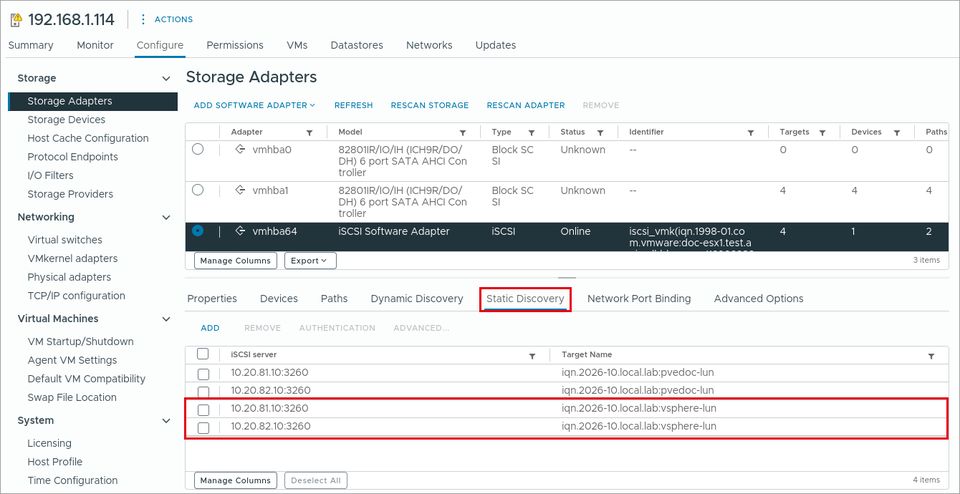Select the vmhba64 radio button

198,231
